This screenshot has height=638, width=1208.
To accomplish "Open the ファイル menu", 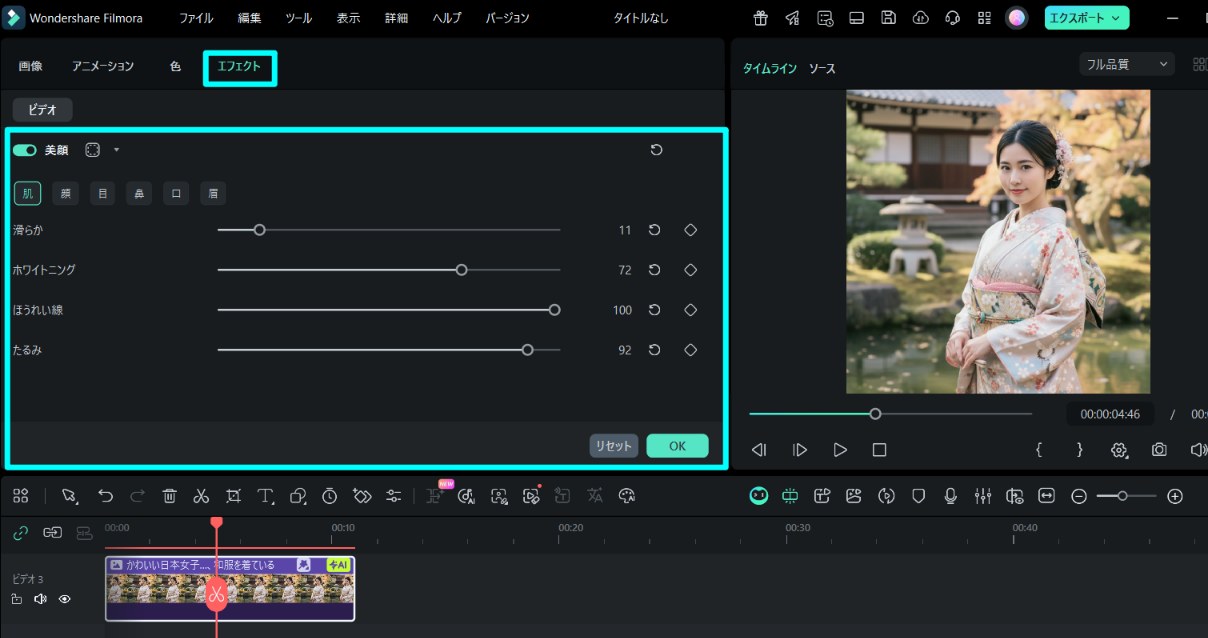I will (x=195, y=17).
